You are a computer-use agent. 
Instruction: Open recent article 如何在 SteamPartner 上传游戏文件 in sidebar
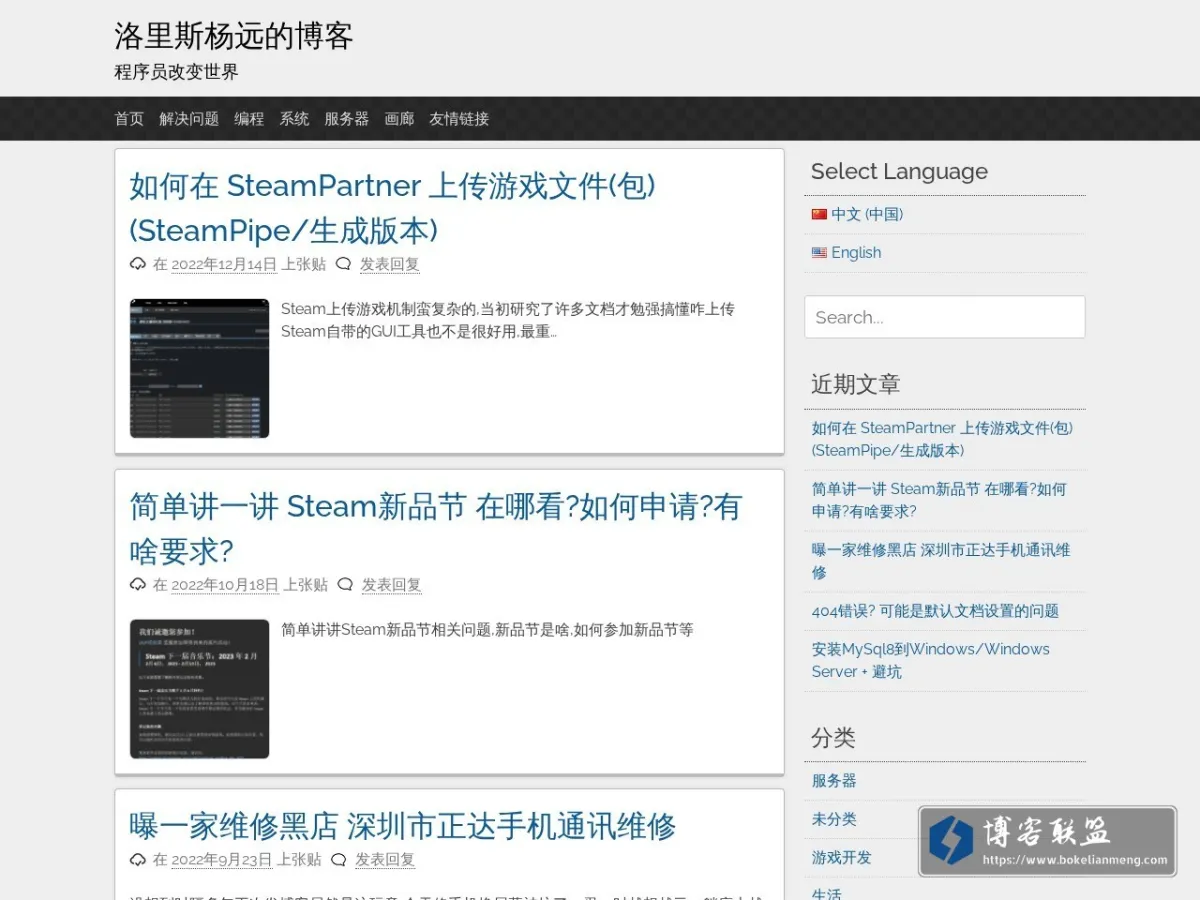pyautogui.click(x=942, y=439)
